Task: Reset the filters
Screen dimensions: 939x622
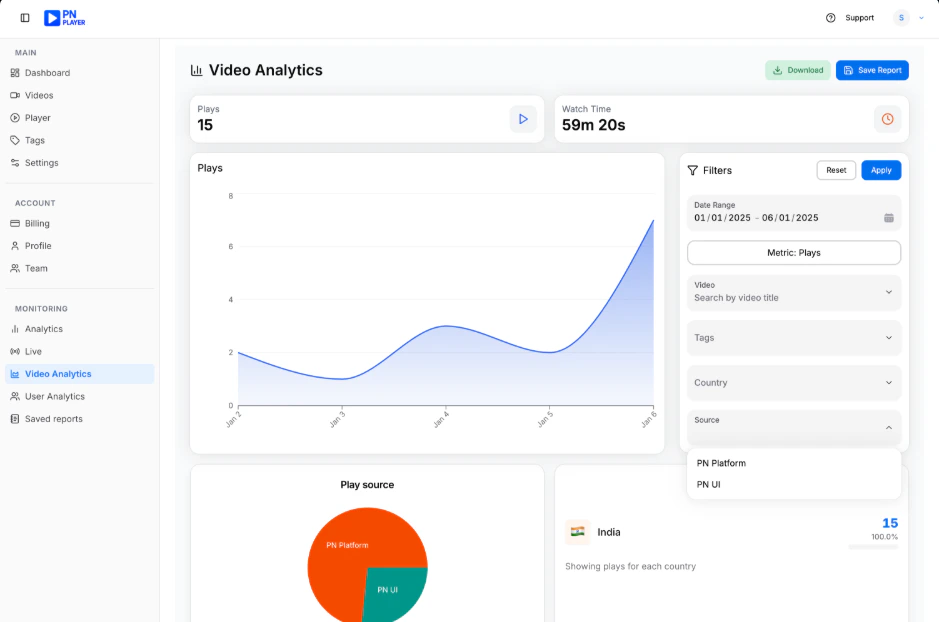Action: 836,171
